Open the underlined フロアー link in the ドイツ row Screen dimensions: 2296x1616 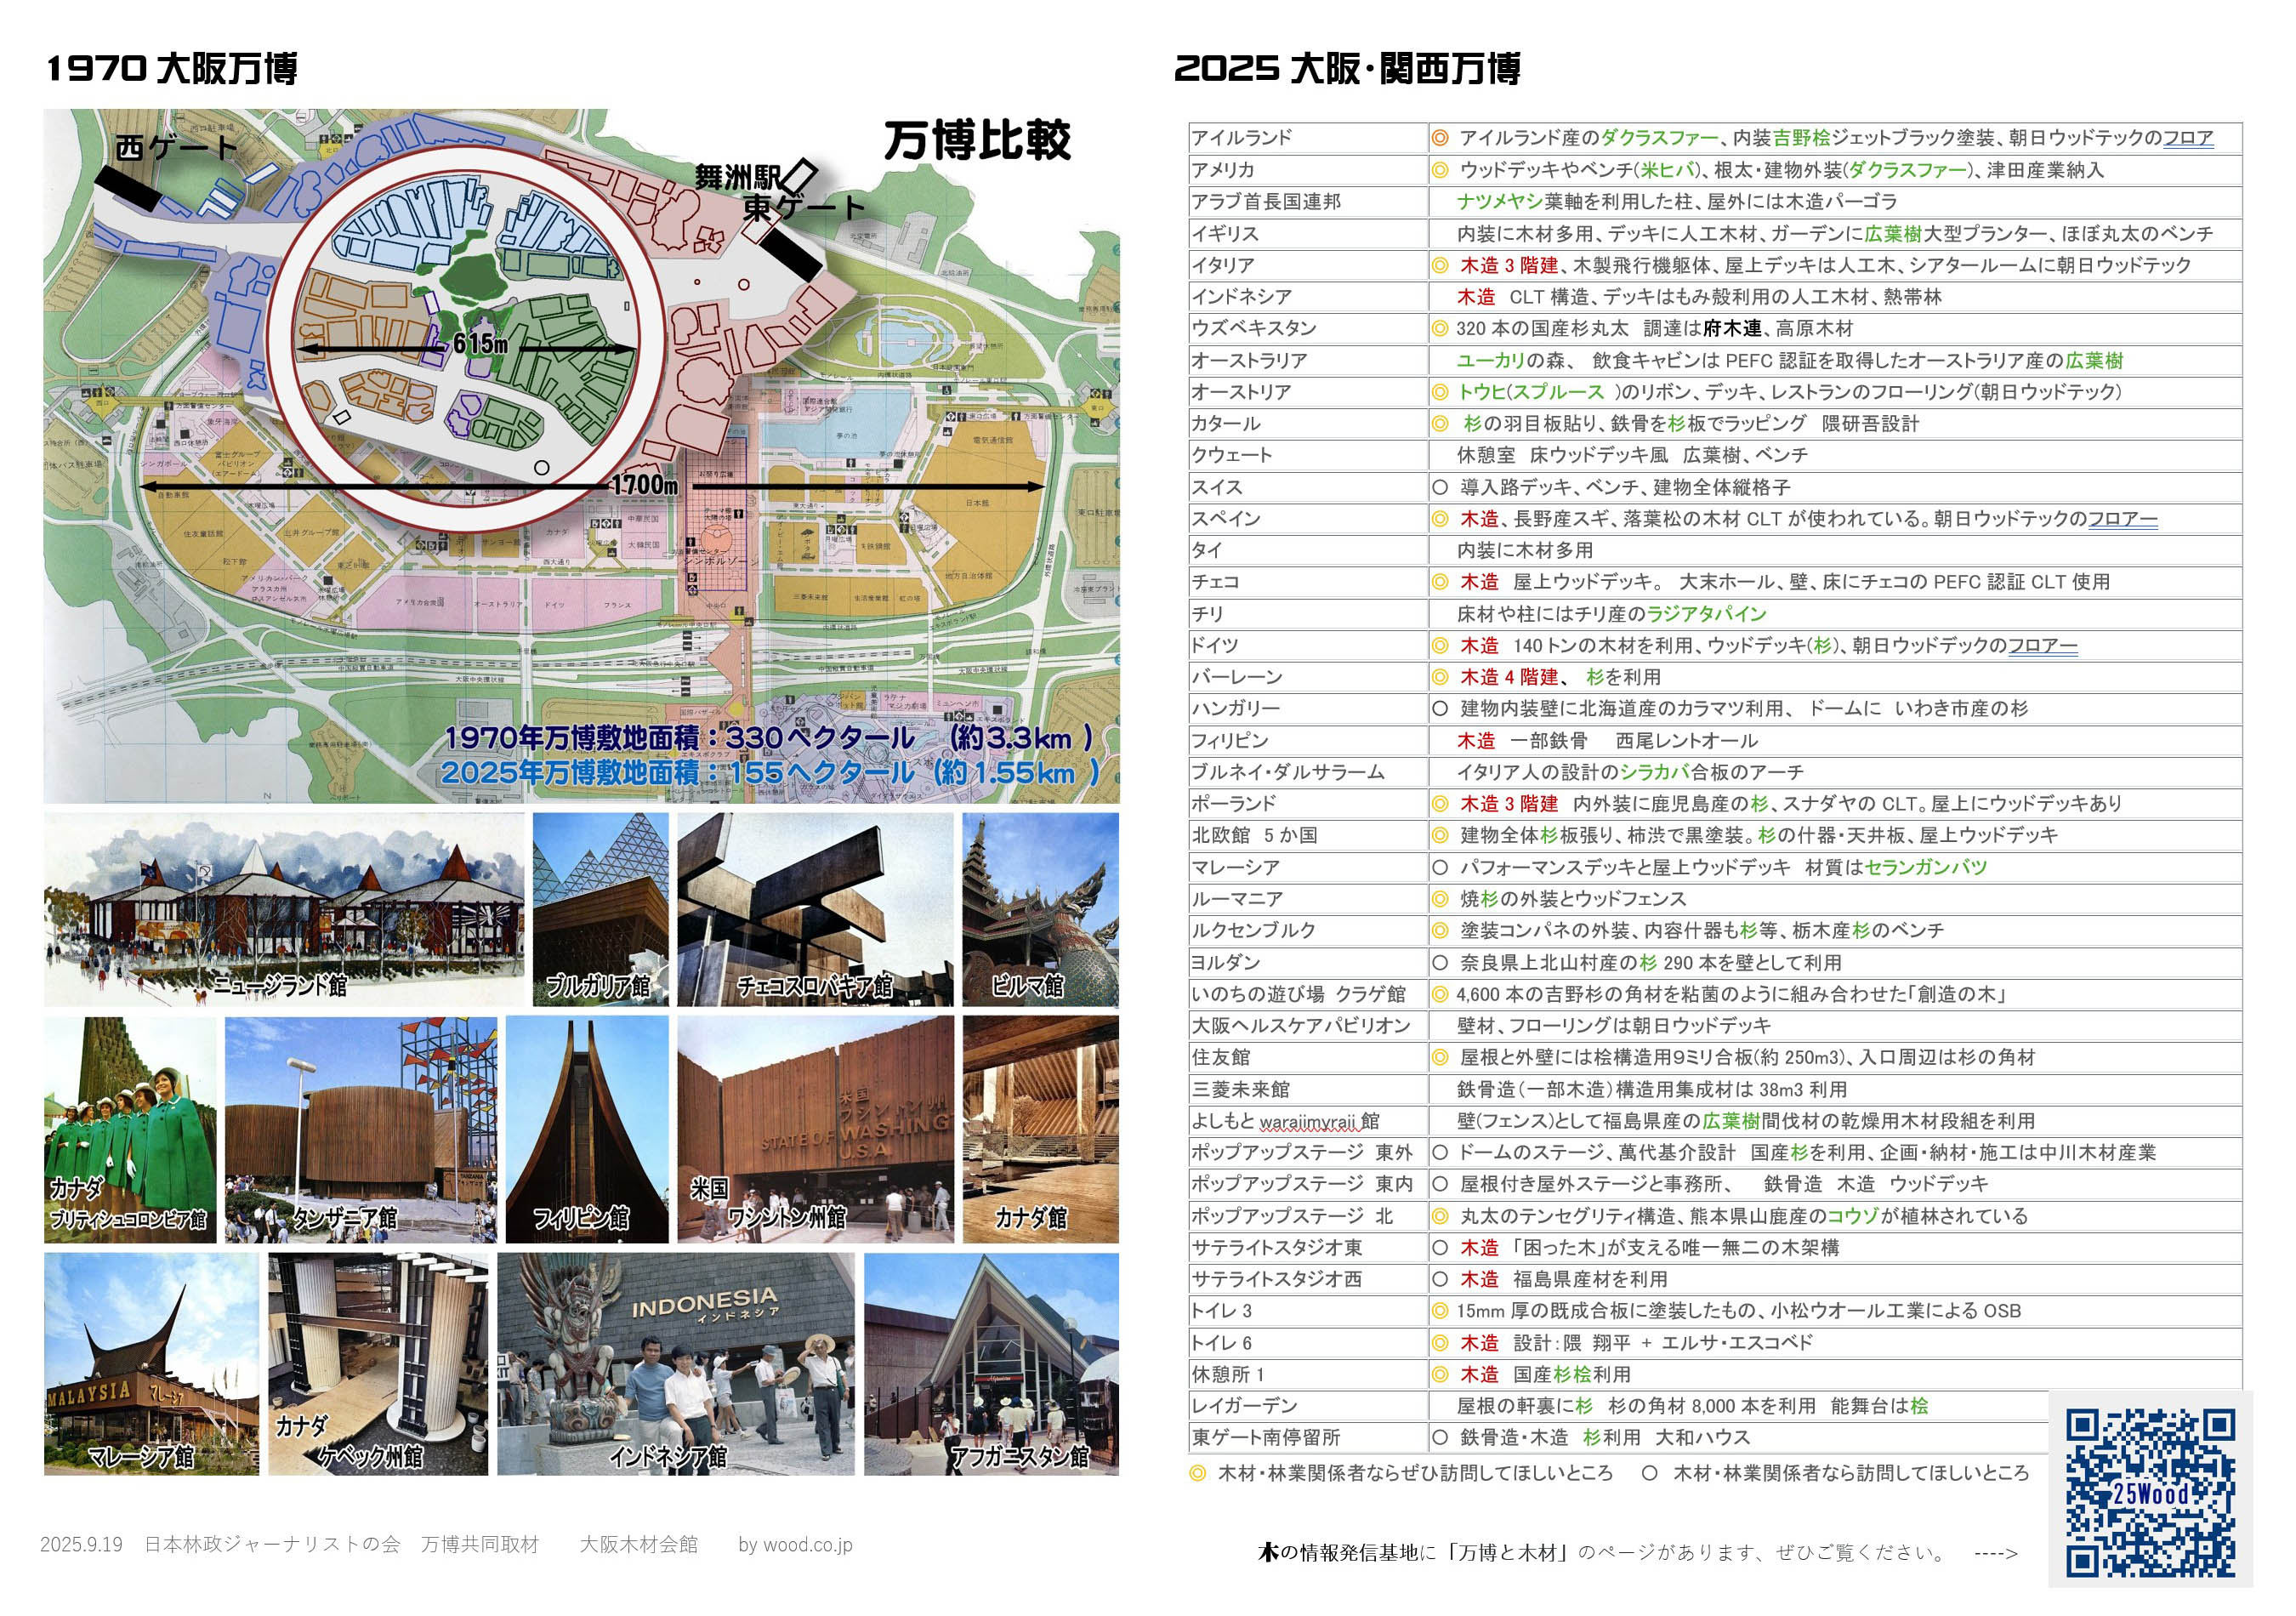pyautogui.click(x=2042, y=646)
